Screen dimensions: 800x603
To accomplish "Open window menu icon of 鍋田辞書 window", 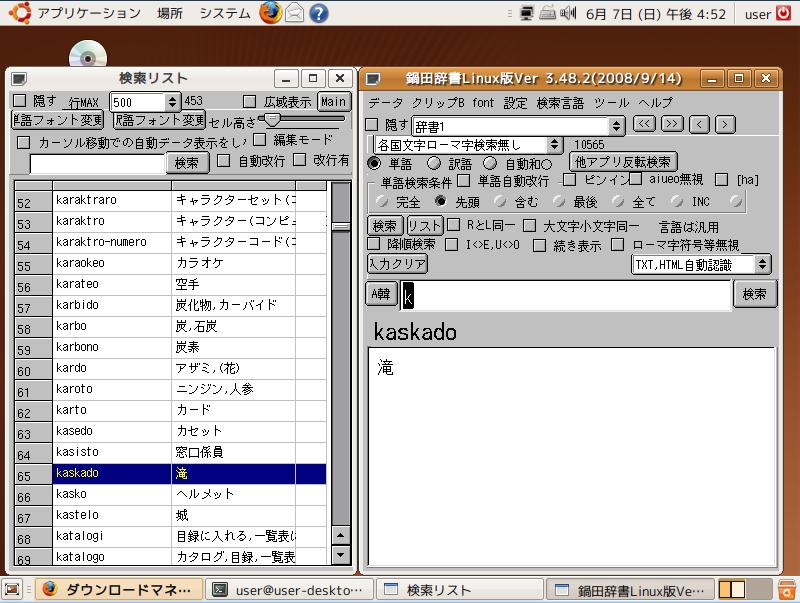I will (373, 79).
